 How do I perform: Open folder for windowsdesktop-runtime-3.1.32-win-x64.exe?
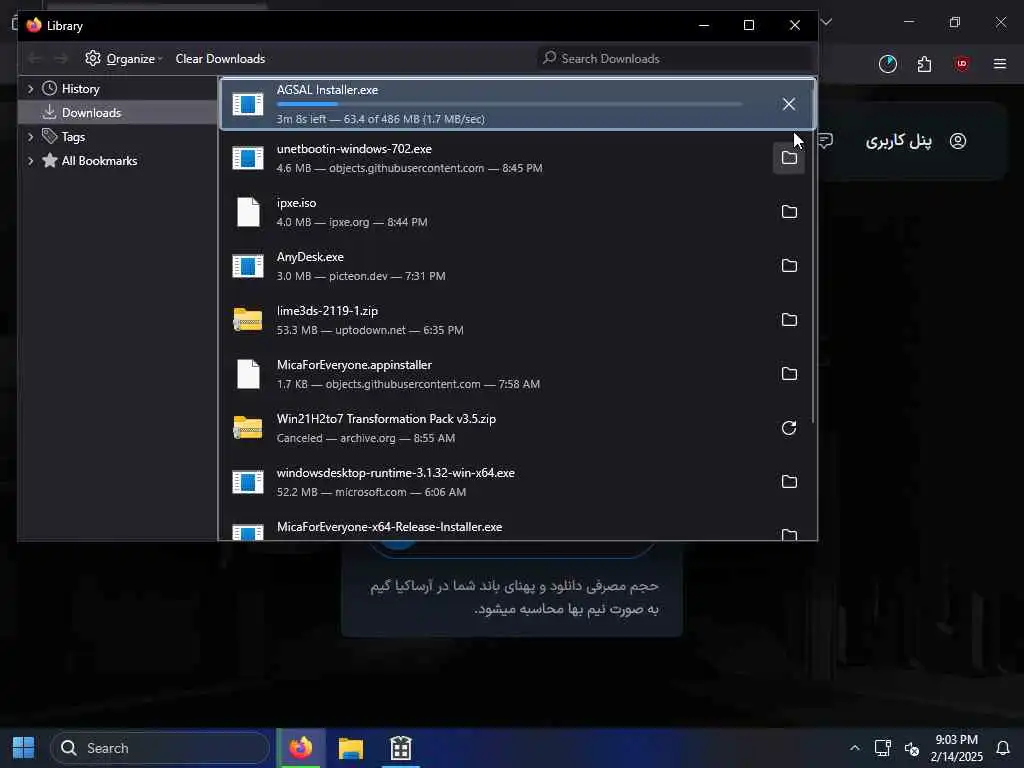789,482
